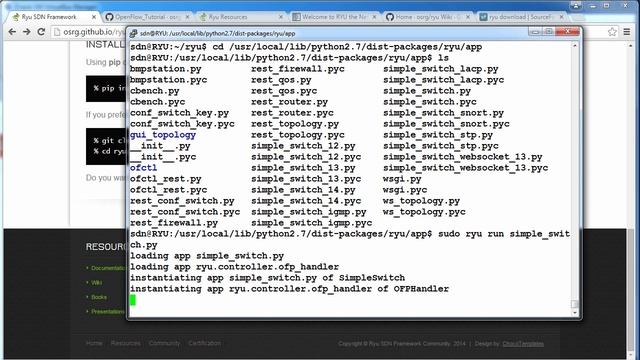Viewport: 640px width, 360px height.
Task: Click the browser back arrow
Action: point(12,32)
